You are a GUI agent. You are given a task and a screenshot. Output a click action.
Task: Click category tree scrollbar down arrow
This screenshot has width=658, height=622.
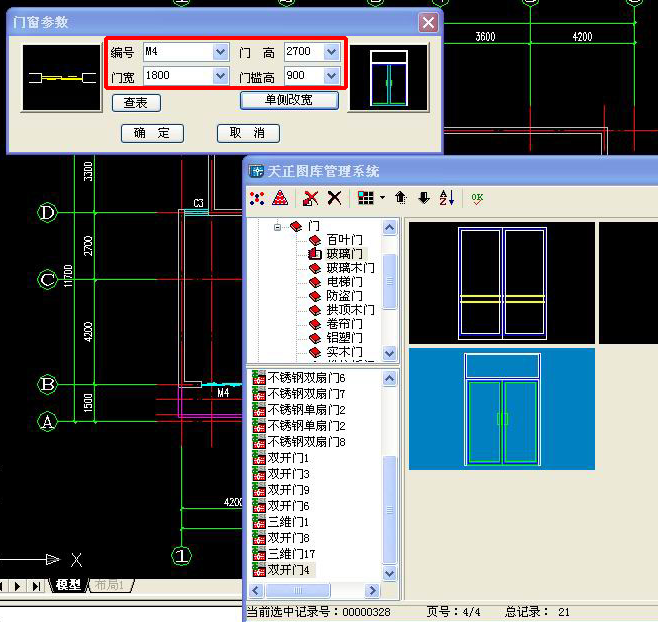(389, 353)
